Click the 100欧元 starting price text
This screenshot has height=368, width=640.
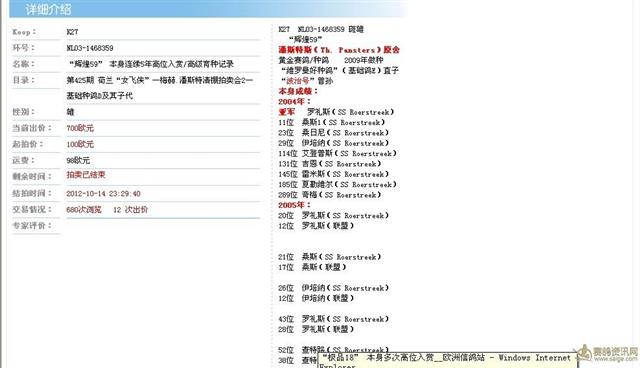pos(80,144)
